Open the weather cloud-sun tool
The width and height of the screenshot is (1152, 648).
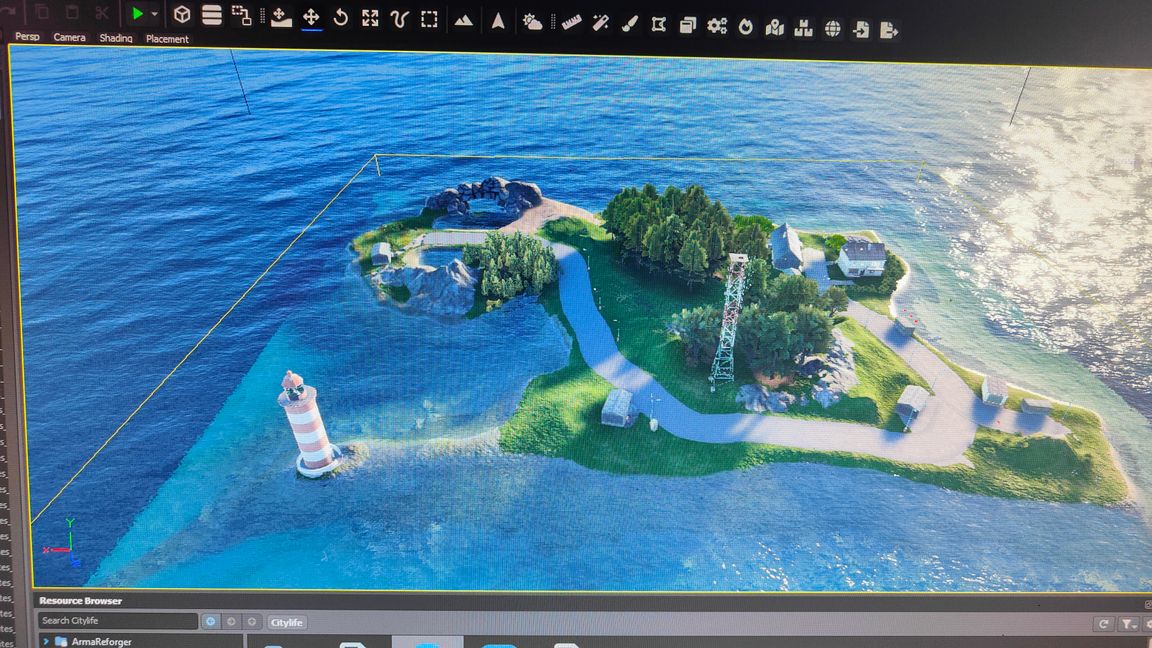pos(533,21)
